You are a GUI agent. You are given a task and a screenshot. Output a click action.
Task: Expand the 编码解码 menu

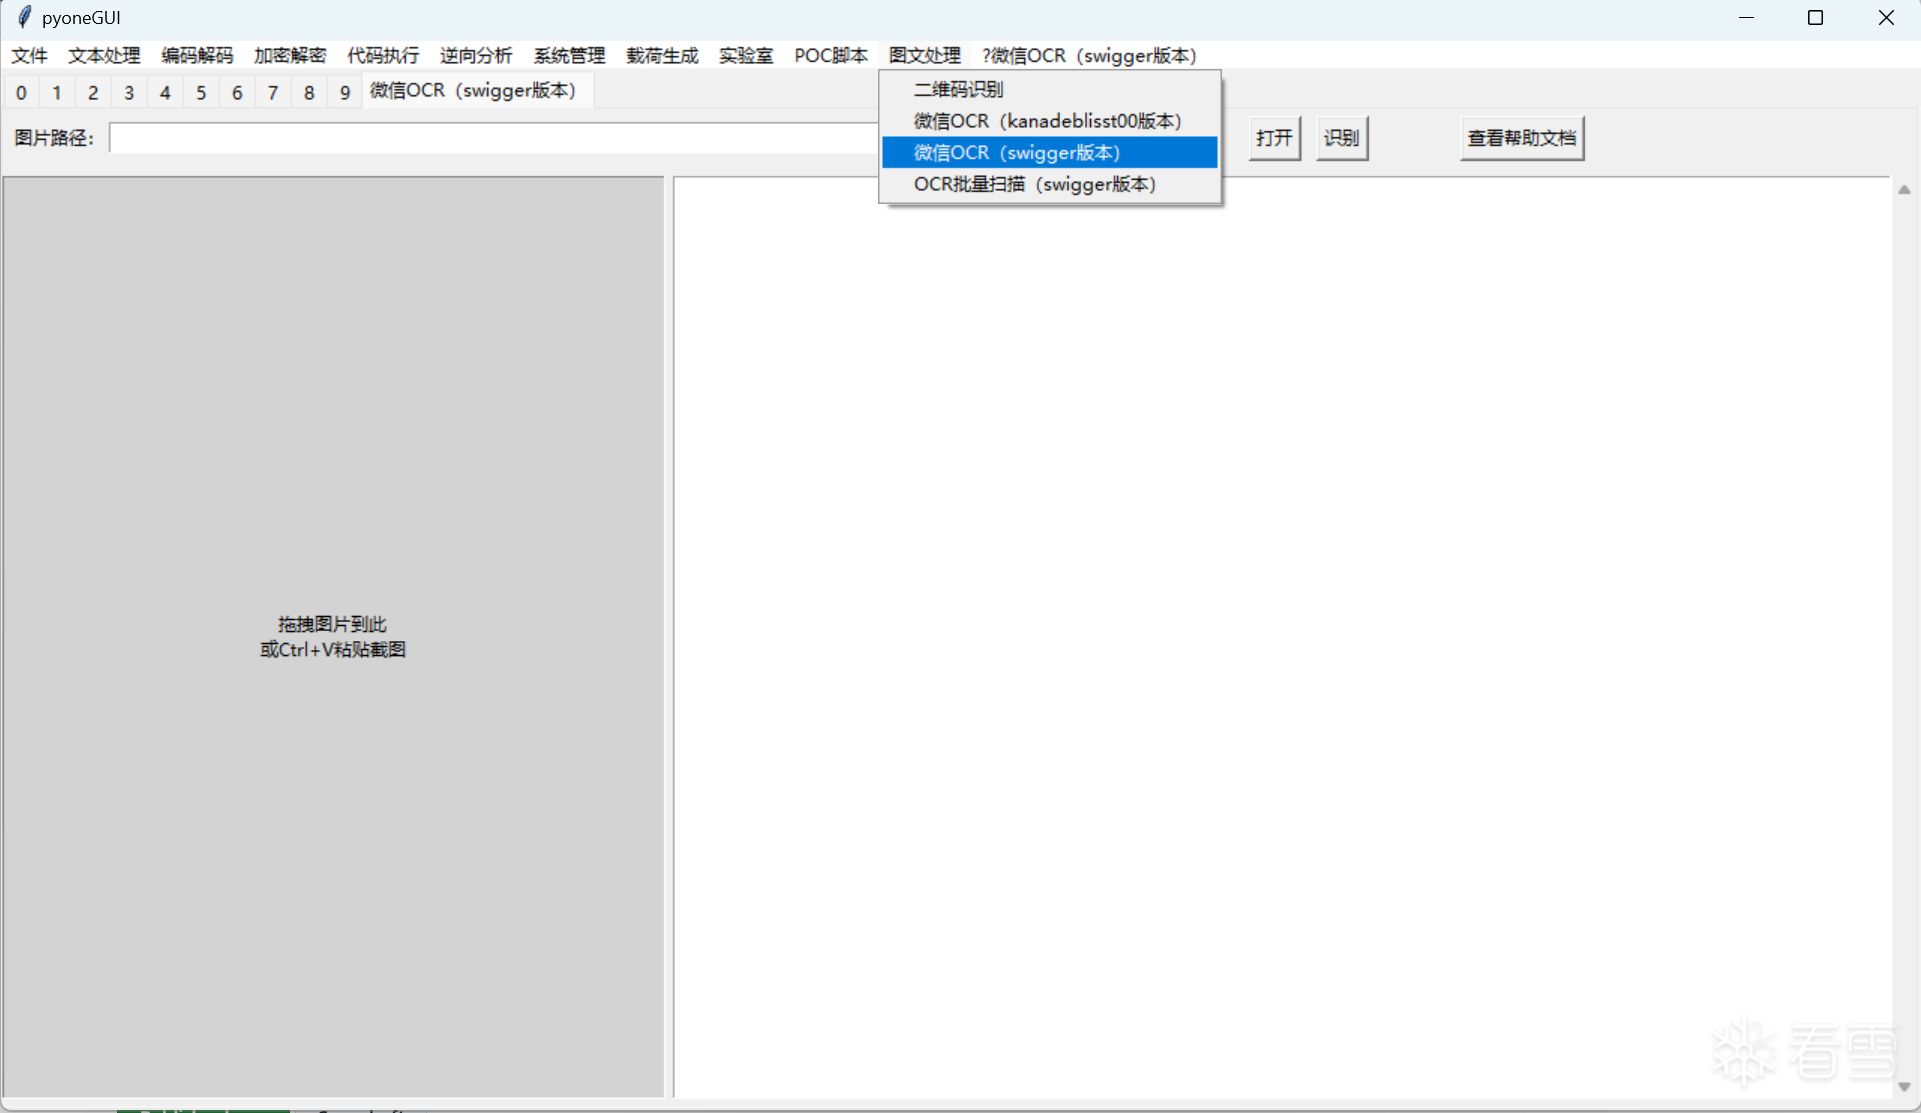197,55
